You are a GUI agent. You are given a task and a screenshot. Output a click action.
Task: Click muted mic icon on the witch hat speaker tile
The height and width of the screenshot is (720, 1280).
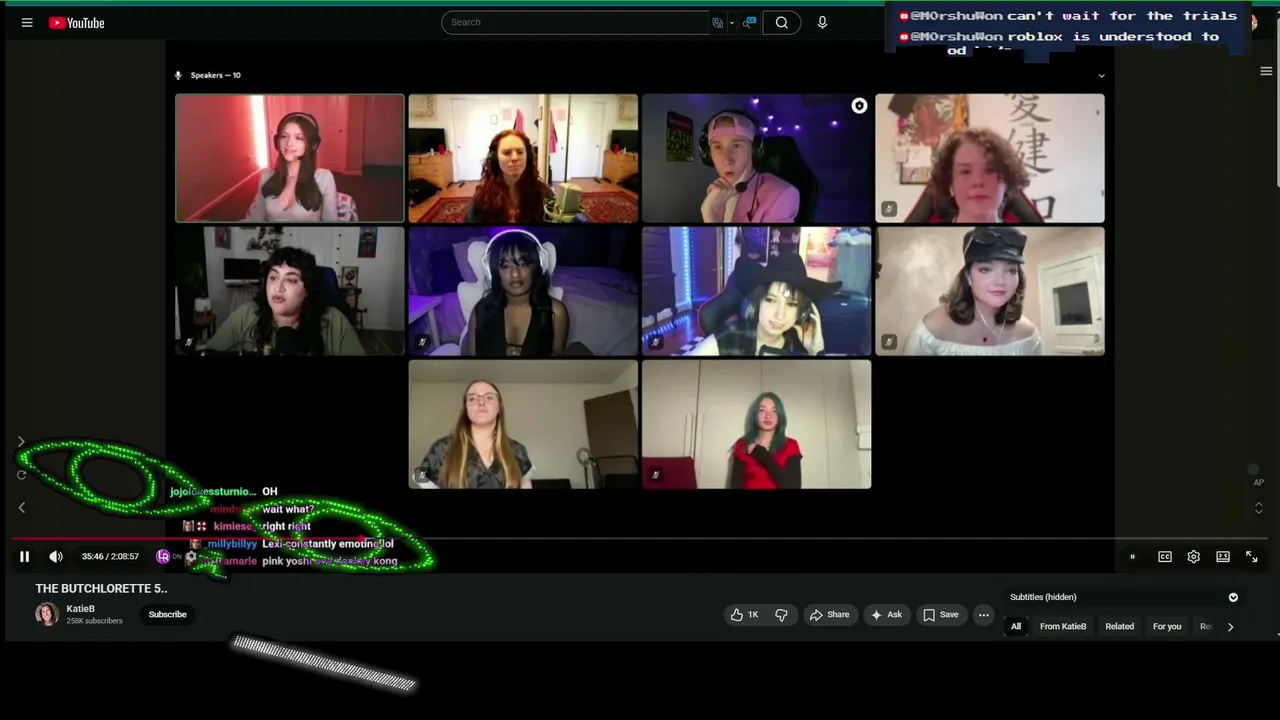[655, 342]
